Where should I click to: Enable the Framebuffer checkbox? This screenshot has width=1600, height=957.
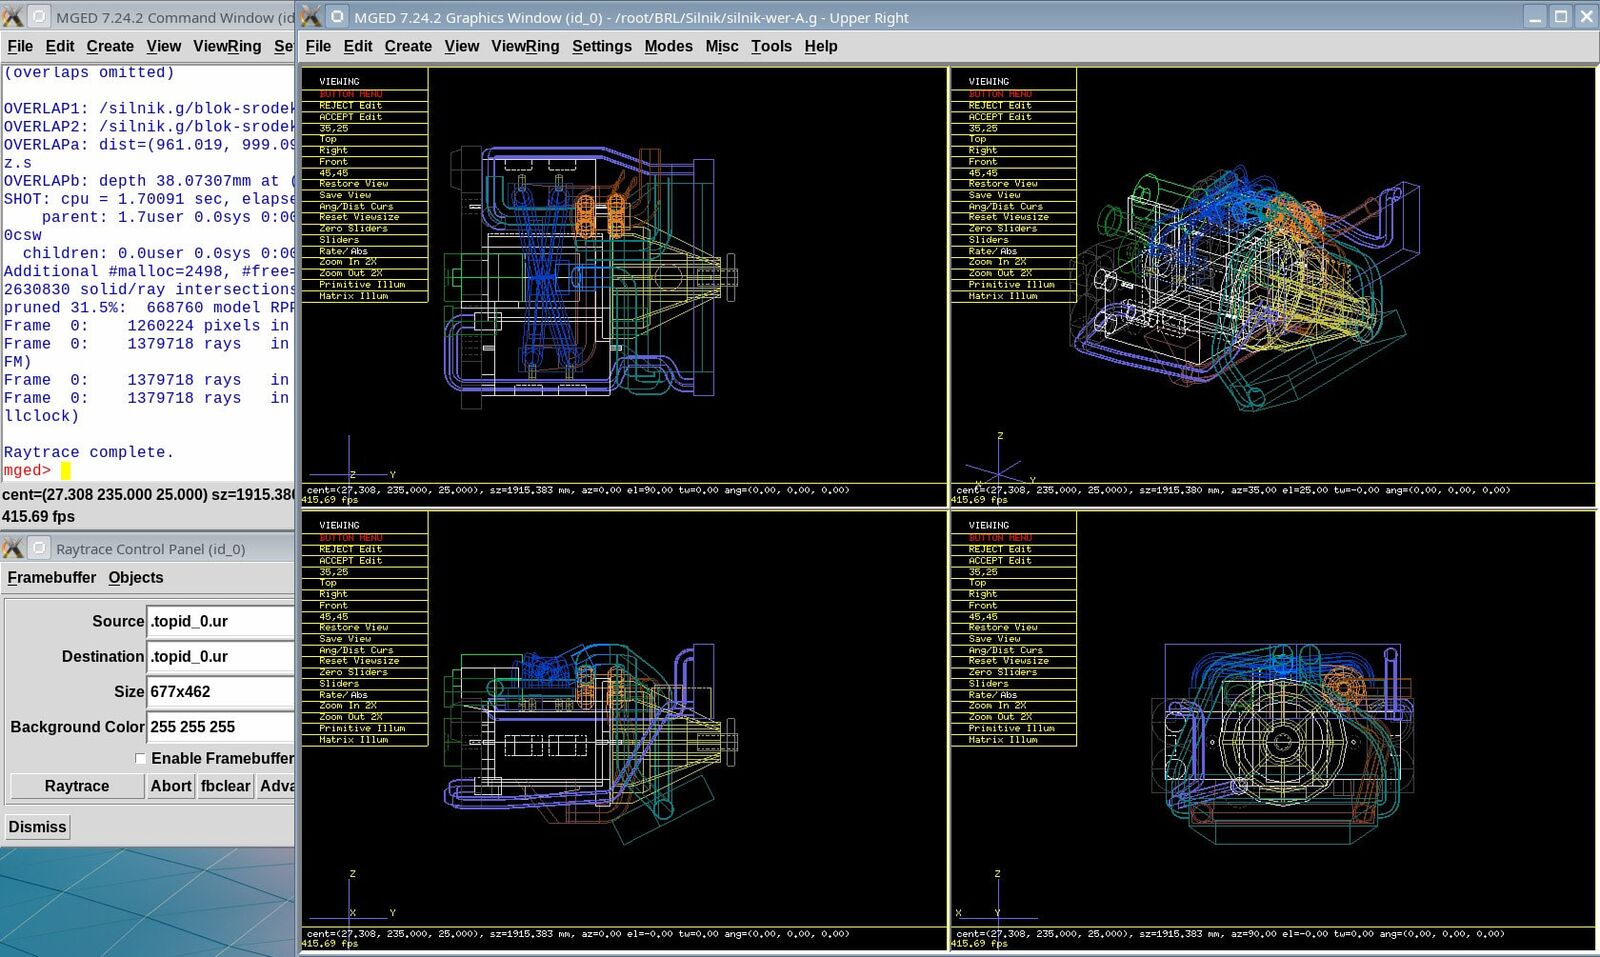(141, 758)
